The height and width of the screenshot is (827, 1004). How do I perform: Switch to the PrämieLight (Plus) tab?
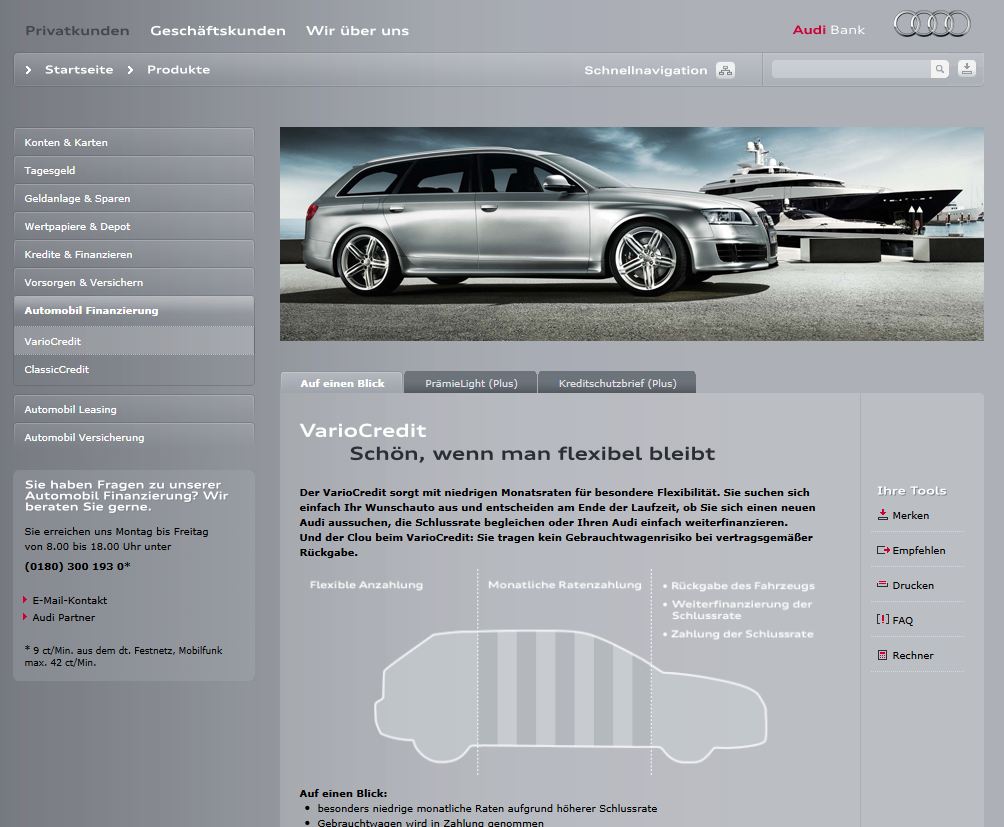coord(471,383)
